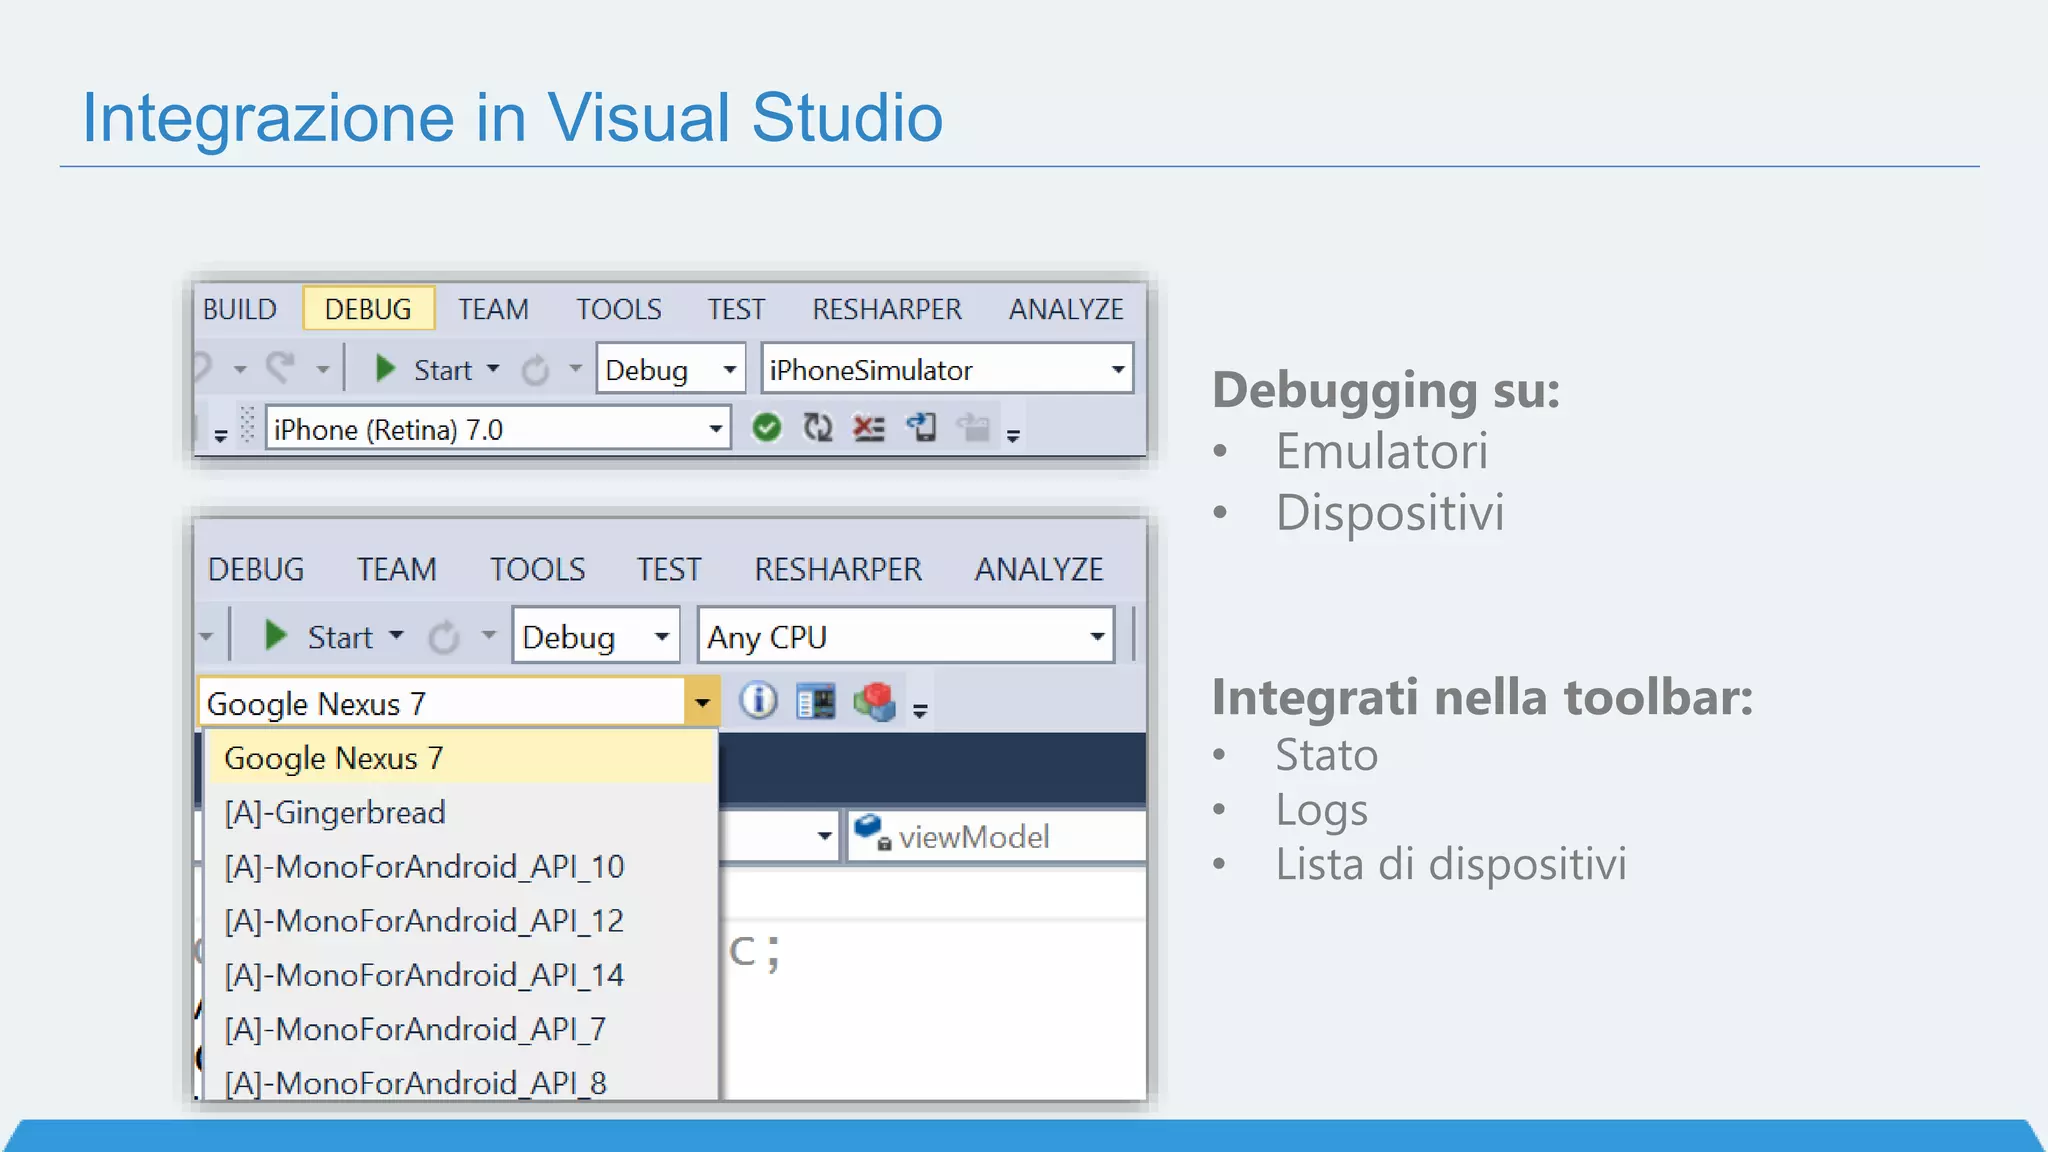This screenshot has width=2048, height=1152.
Task: Open ANALYZE menu in lower screenshot
Action: pyautogui.click(x=1039, y=569)
